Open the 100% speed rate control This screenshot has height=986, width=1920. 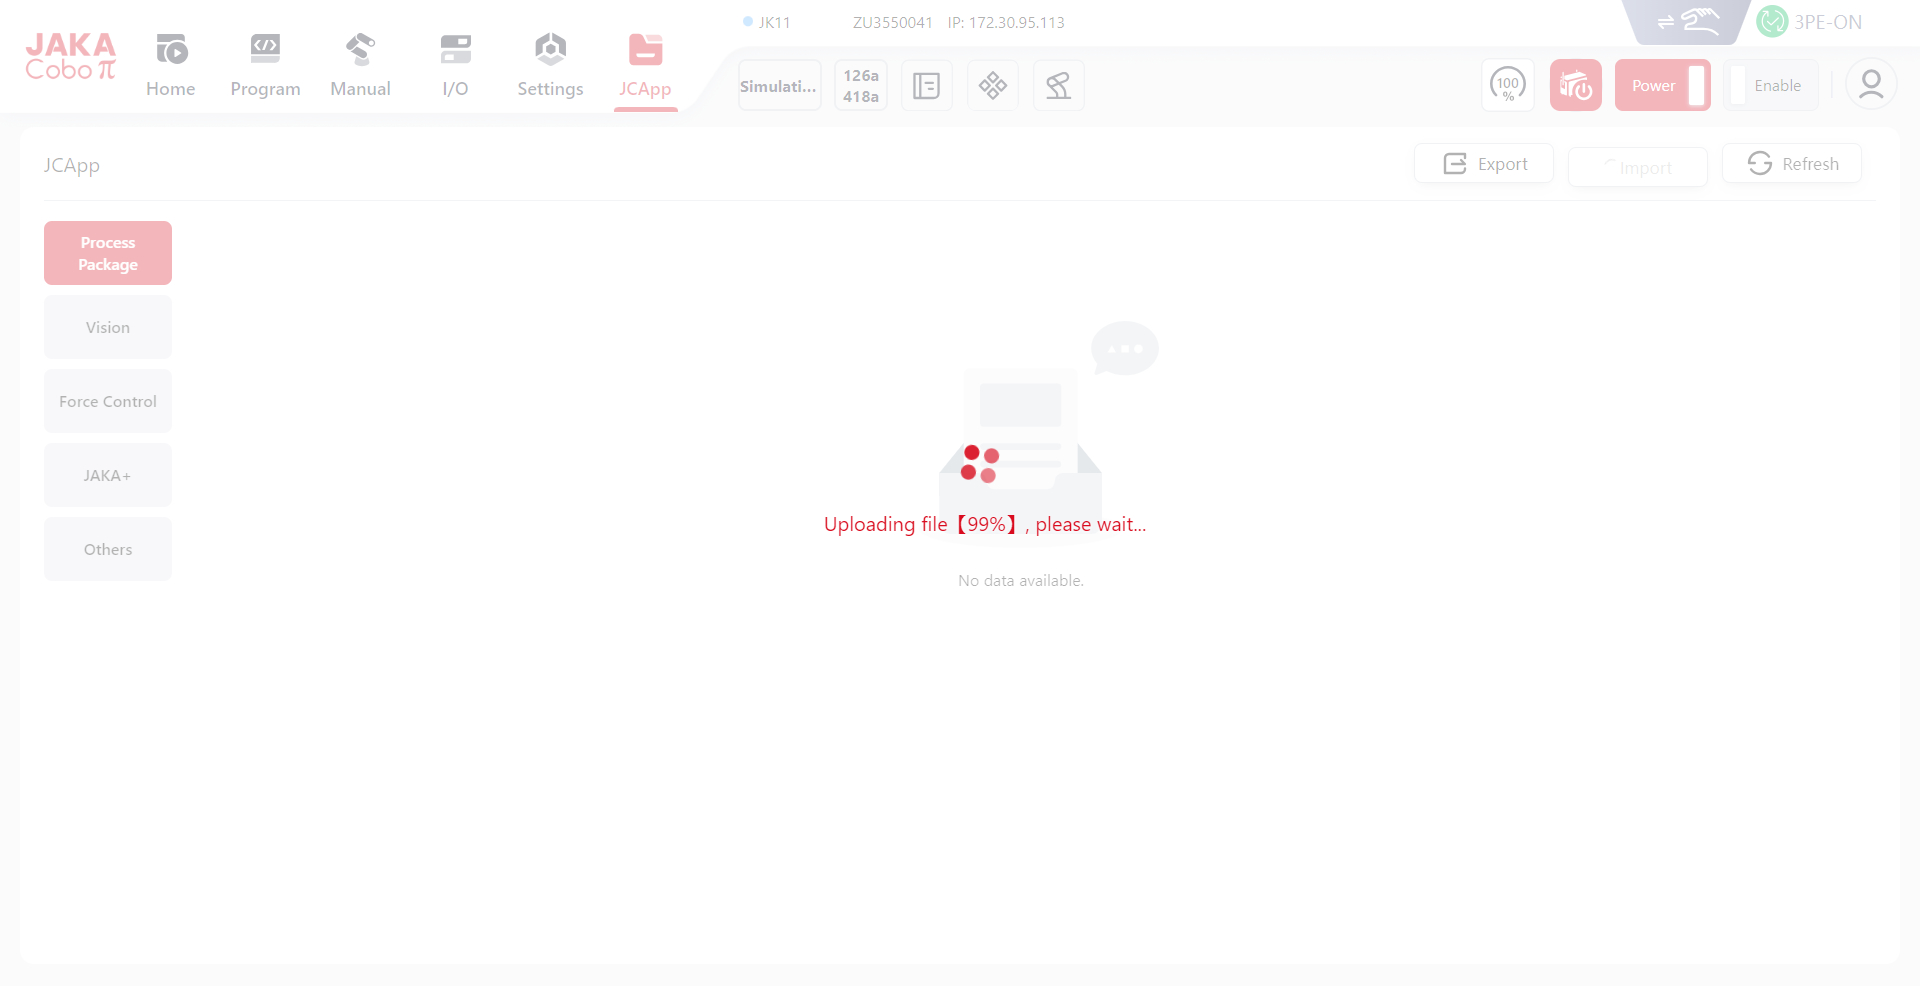[1507, 86]
